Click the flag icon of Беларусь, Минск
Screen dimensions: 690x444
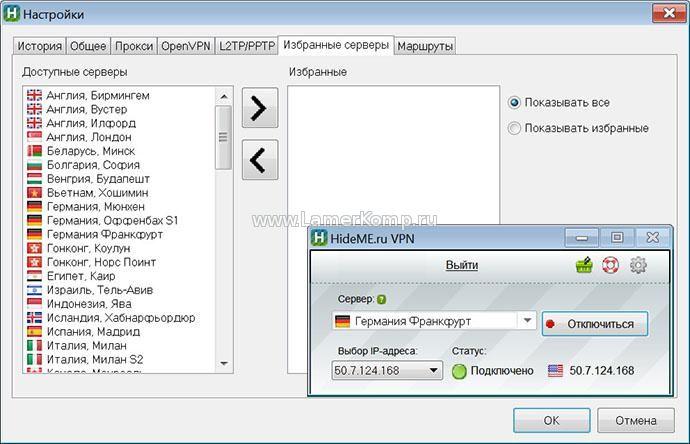(34, 151)
